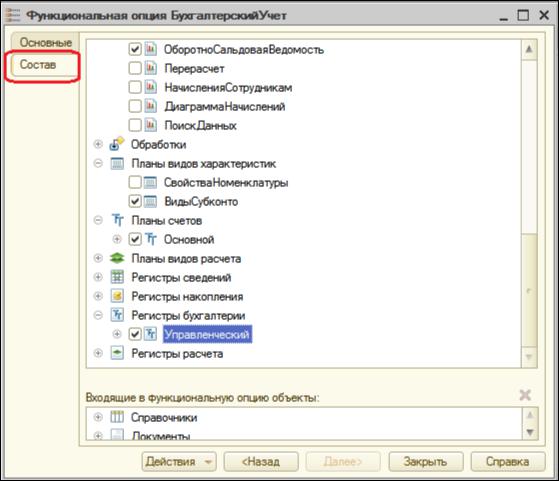Enable the ДиаграммаНачислений checkbox
The height and width of the screenshot is (481, 559).
(x=135, y=106)
